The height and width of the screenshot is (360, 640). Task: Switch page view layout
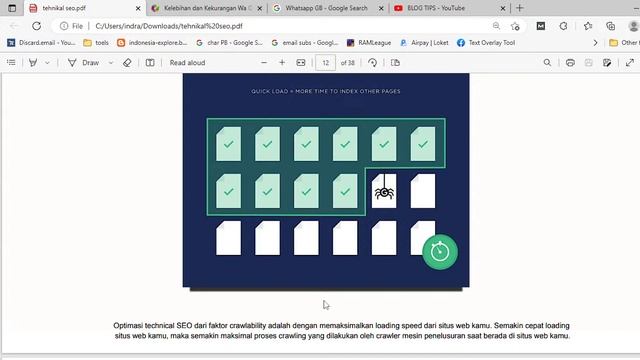click(x=395, y=62)
